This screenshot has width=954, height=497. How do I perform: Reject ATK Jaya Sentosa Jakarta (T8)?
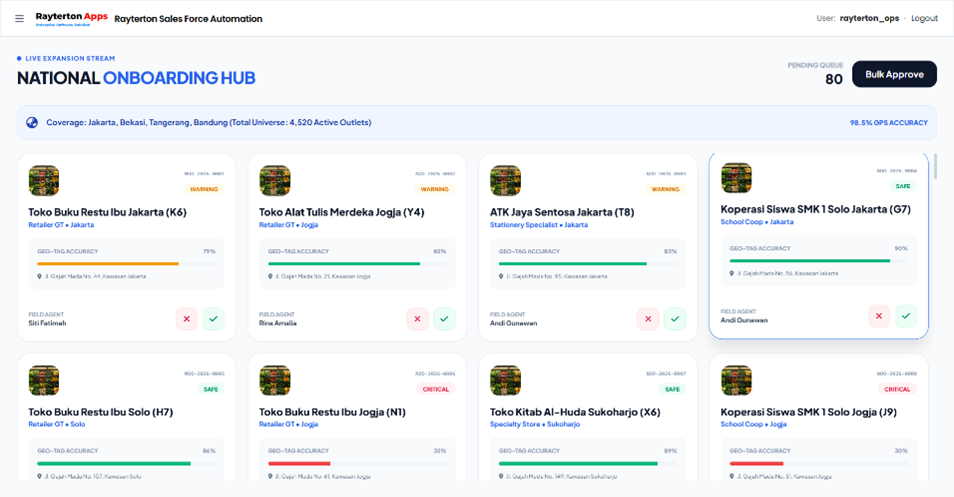(648, 319)
